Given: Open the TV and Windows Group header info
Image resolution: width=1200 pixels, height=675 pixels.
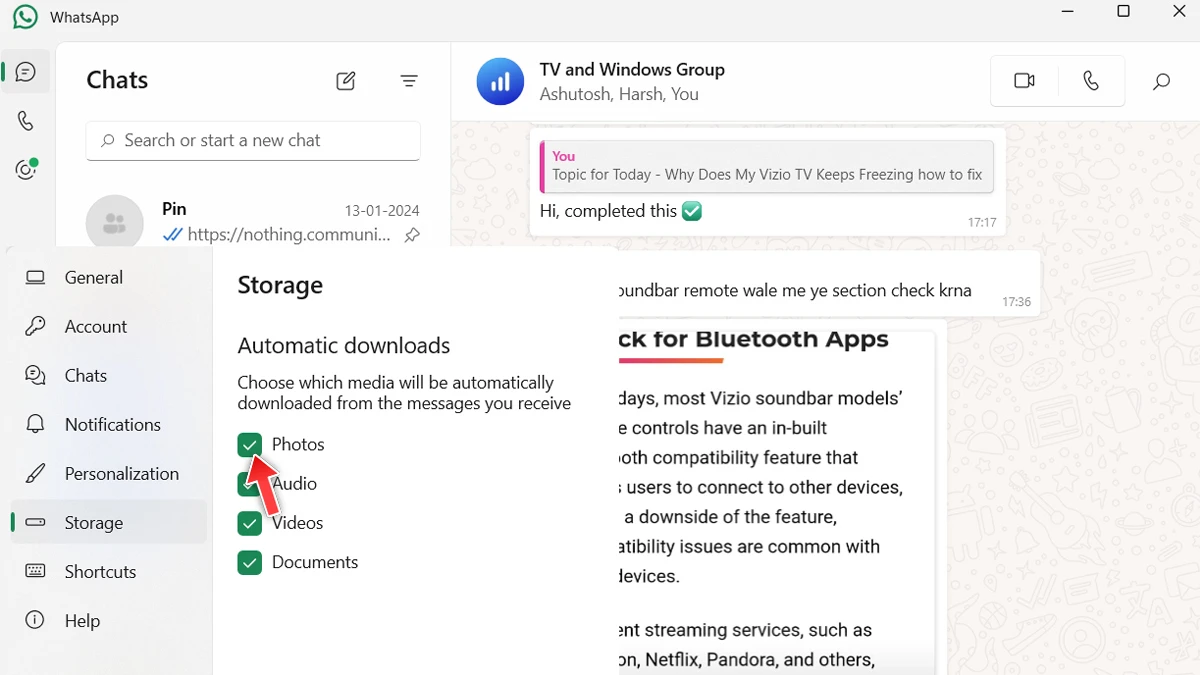Looking at the screenshot, I should click(632, 82).
